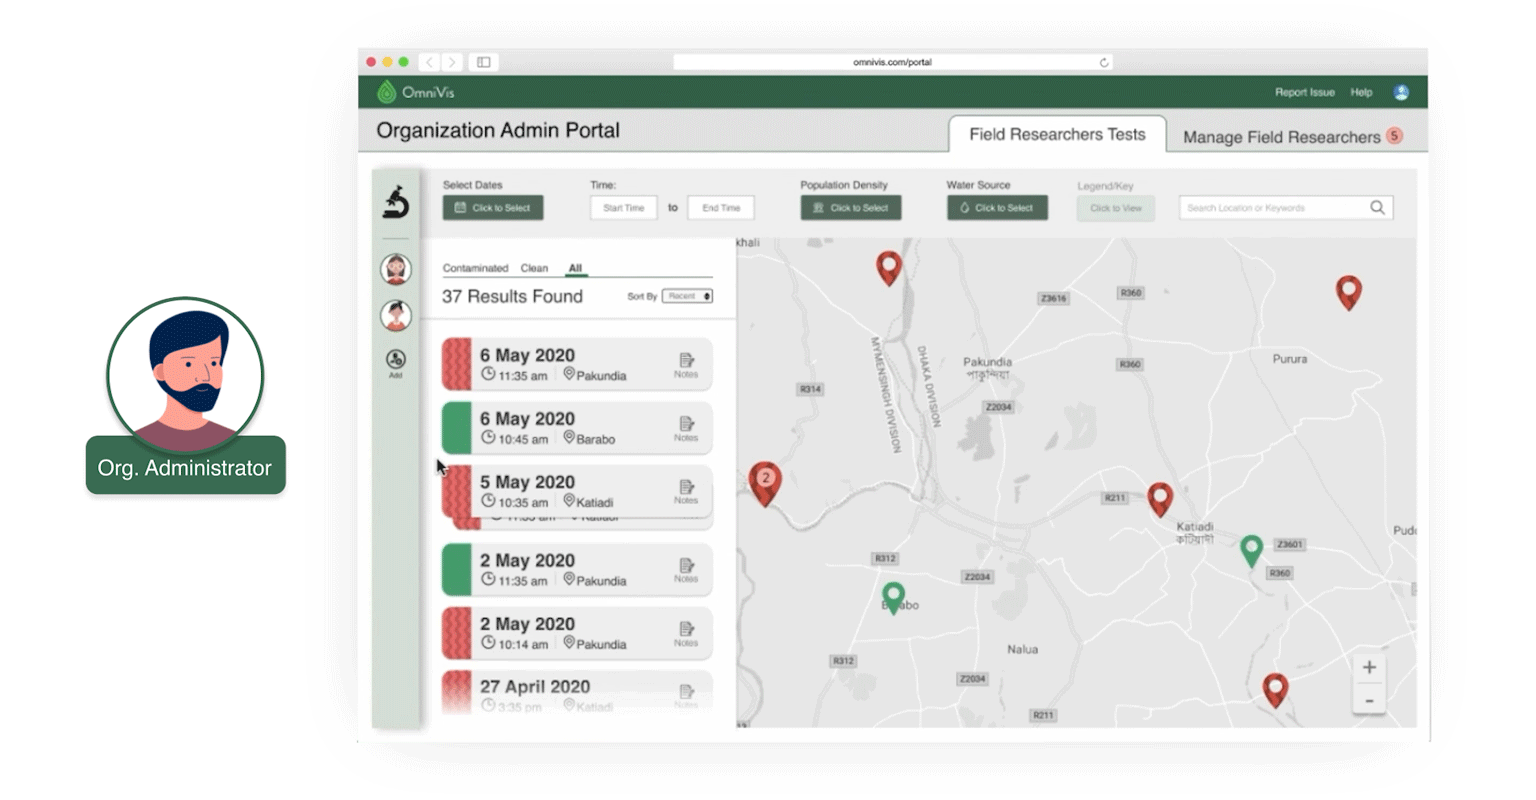1536x800 pixels.
Task: Click the 37 Results Found text
Action: 512,296
